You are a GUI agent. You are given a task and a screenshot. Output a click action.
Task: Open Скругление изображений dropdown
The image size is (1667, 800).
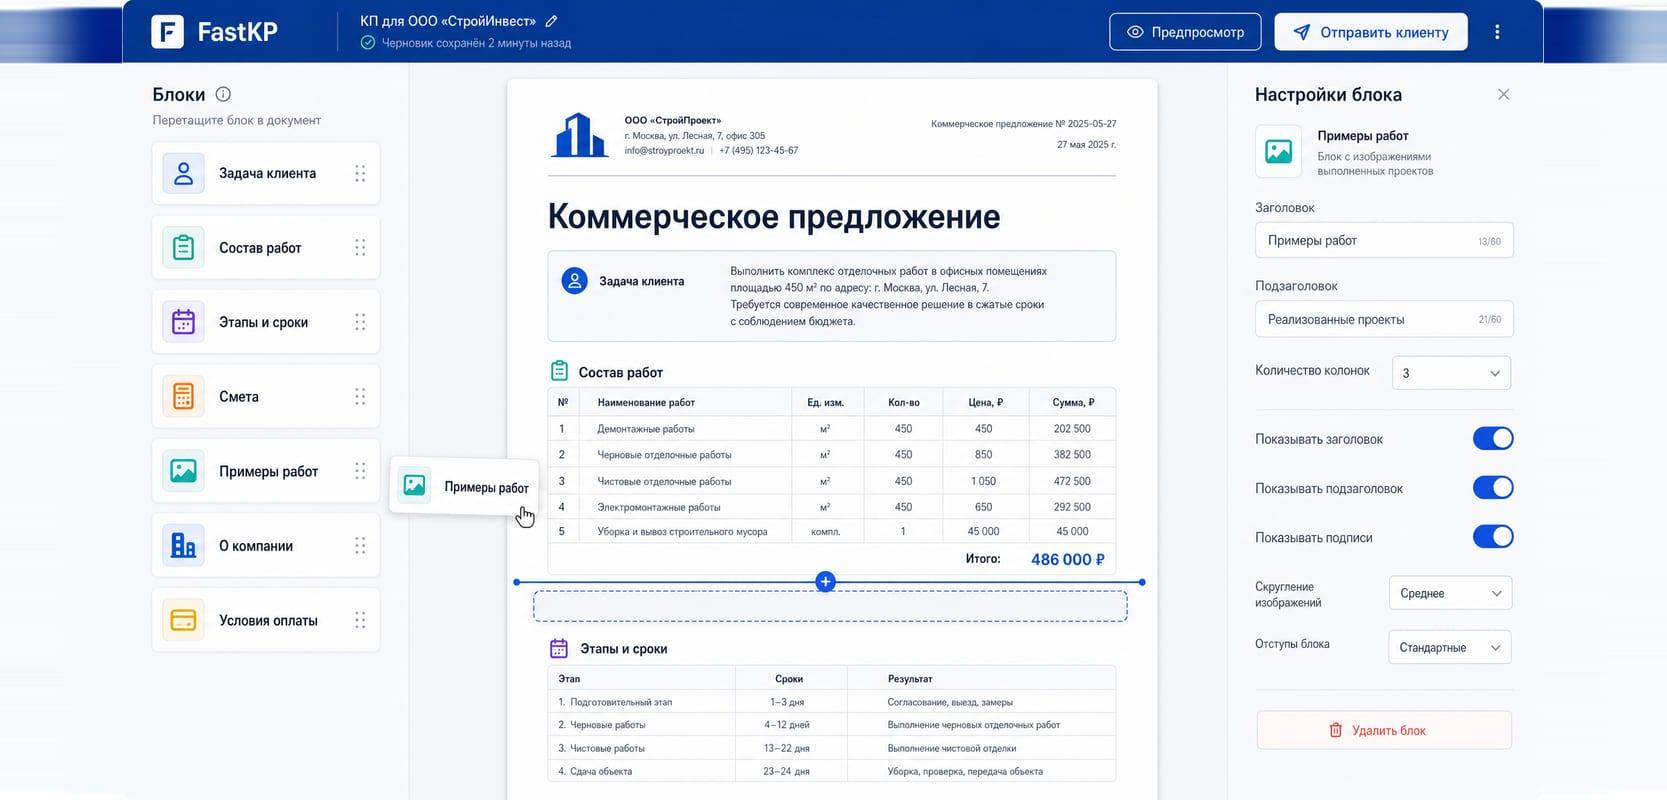pos(1450,593)
